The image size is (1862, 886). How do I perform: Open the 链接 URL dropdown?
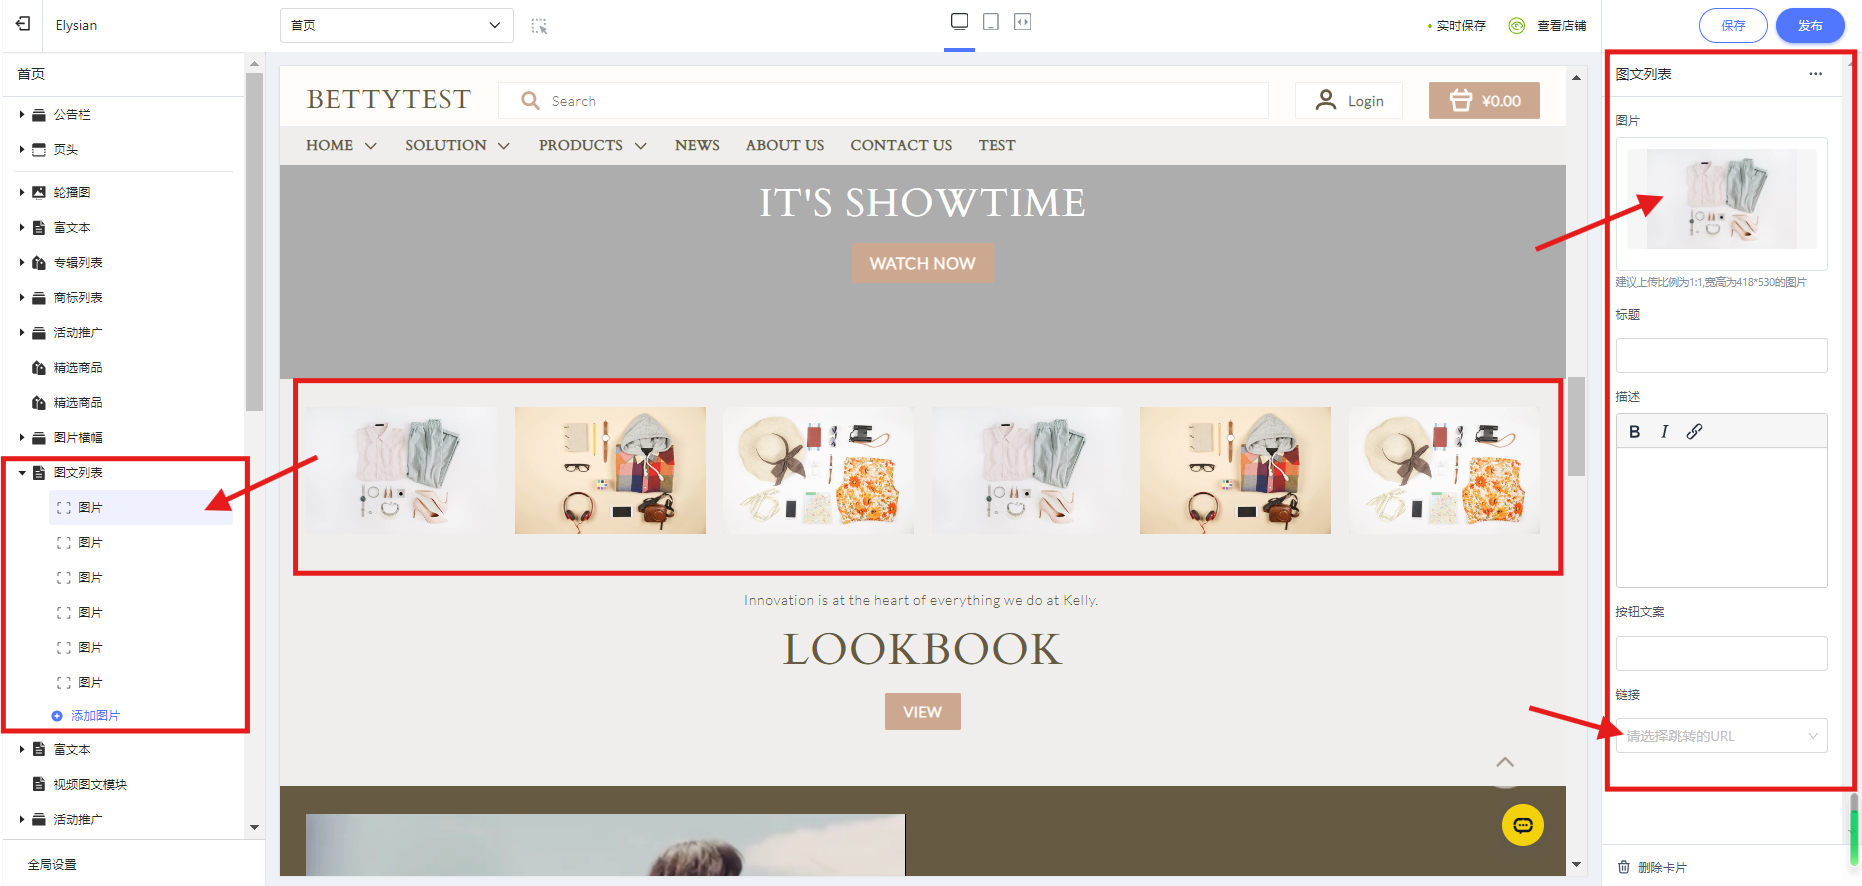coord(1721,736)
